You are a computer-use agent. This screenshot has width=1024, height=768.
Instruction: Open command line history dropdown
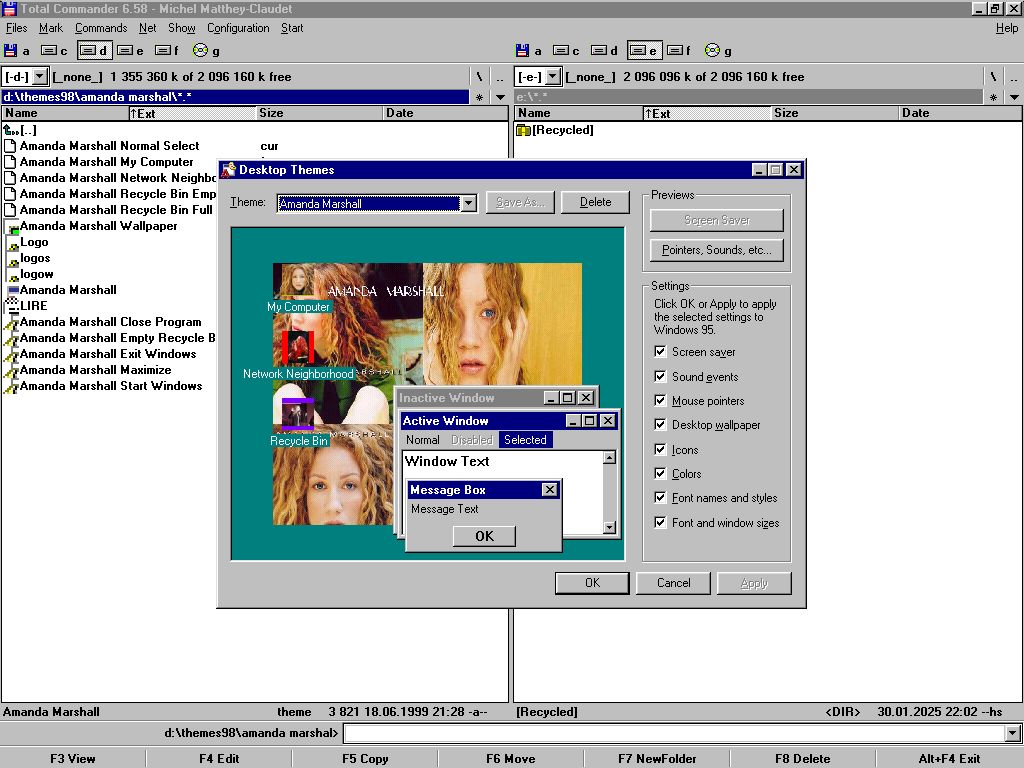coord(1013,734)
